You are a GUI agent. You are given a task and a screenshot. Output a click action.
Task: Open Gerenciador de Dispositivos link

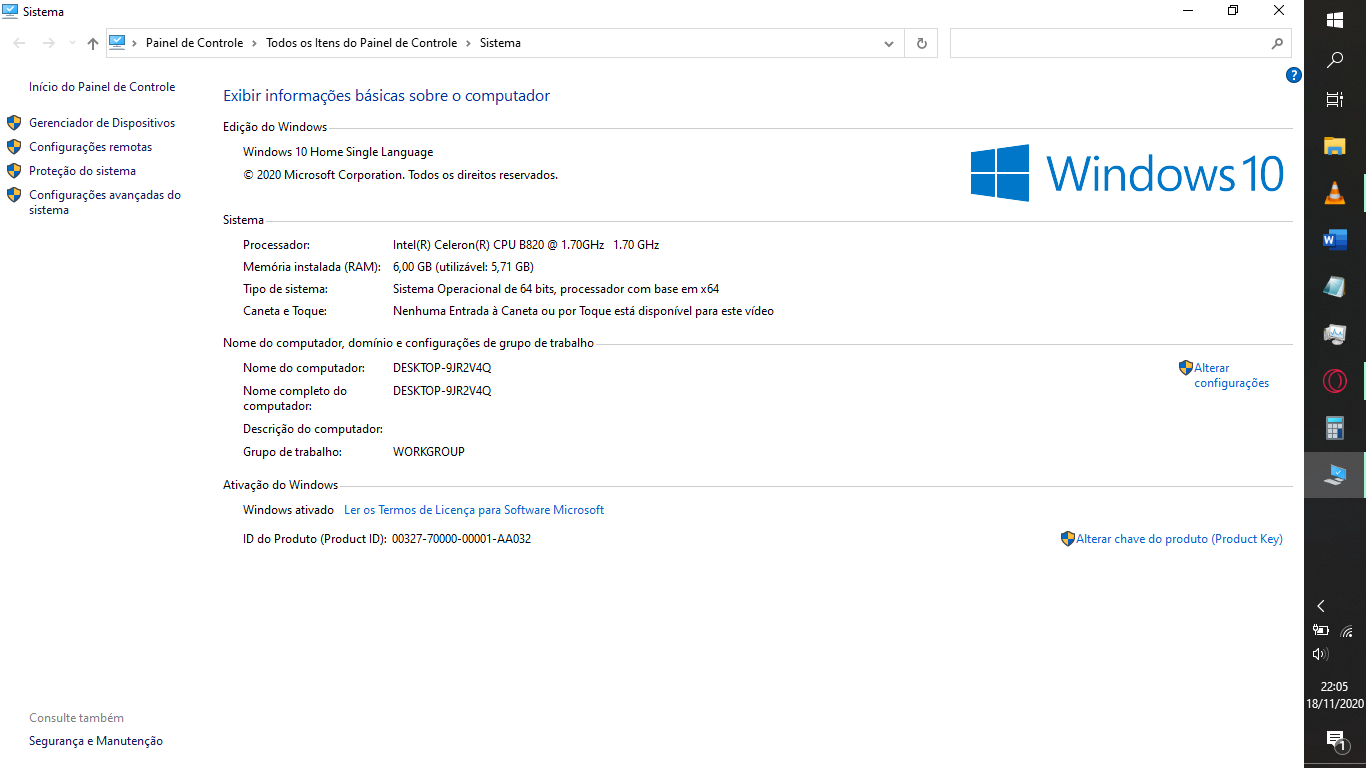coord(102,123)
